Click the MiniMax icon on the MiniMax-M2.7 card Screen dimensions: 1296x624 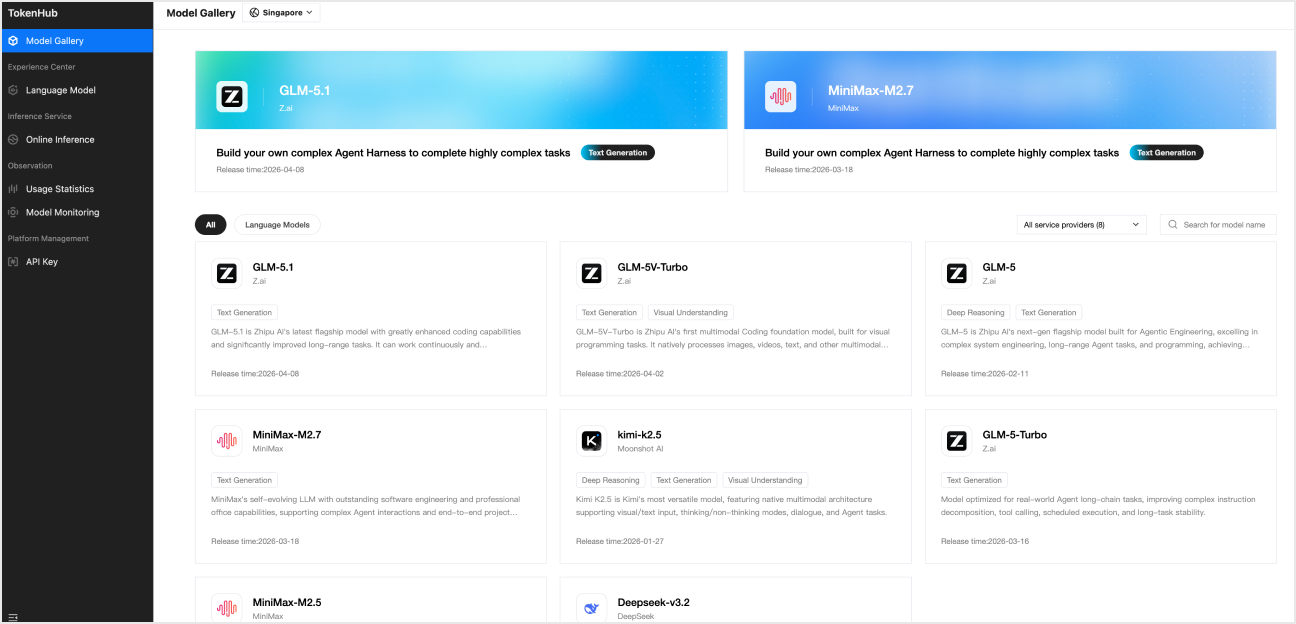tap(227, 441)
